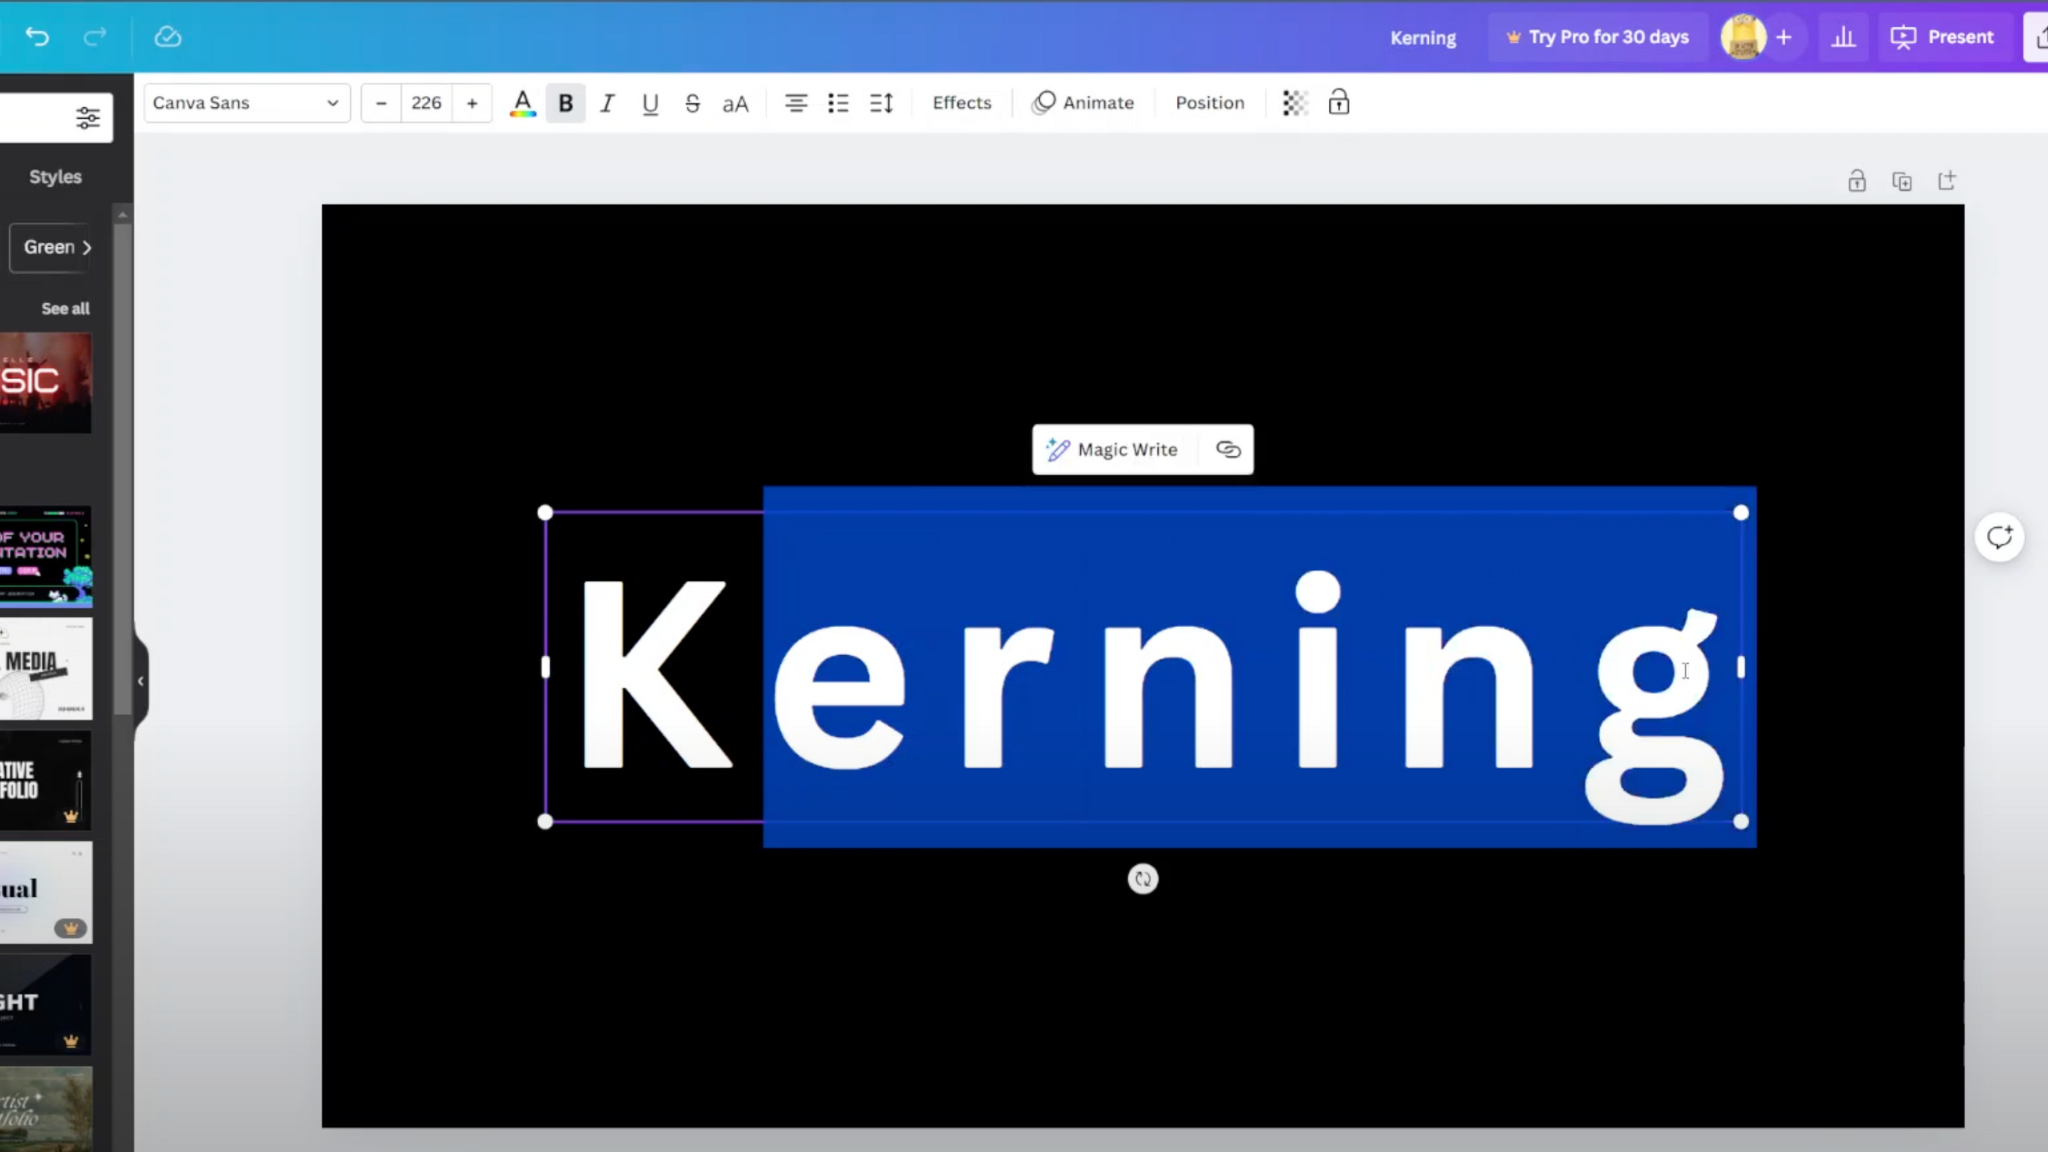The height and width of the screenshot is (1152, 2048).
Task: Toggle bold formatting
Action: (x=565, y=103)
